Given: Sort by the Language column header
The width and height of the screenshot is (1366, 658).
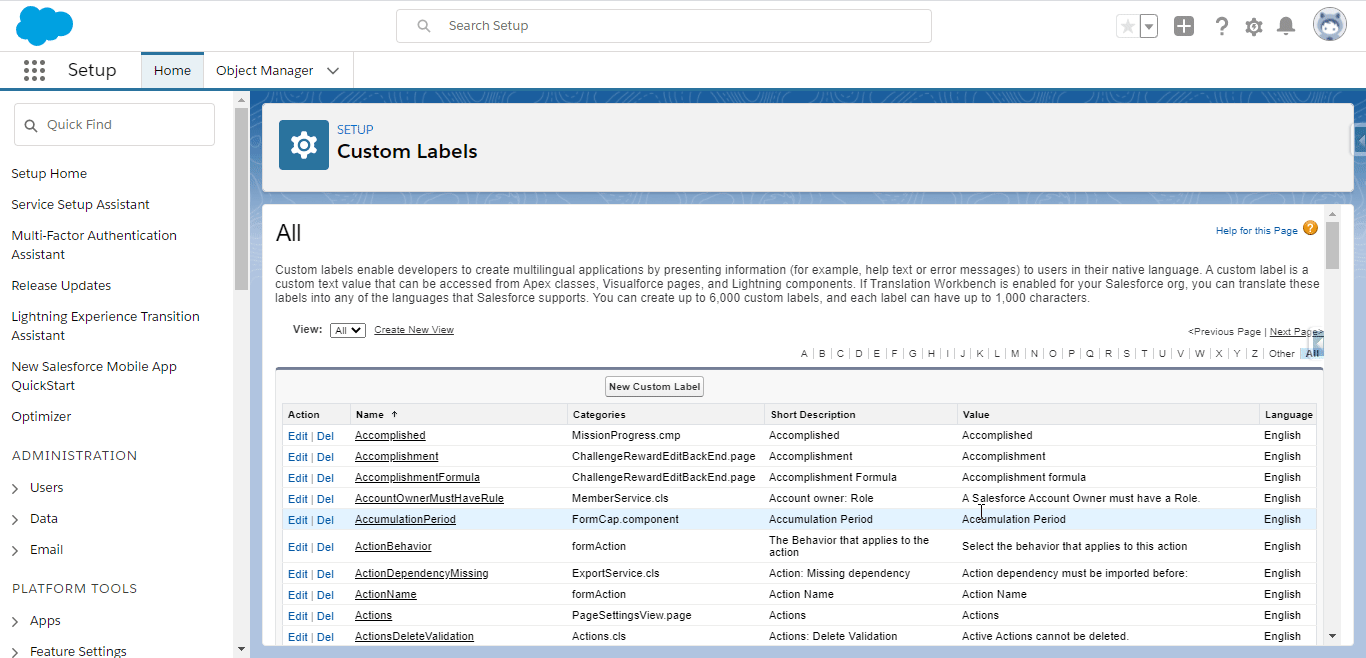Looking at the screenshot, I should point(1289,415).
